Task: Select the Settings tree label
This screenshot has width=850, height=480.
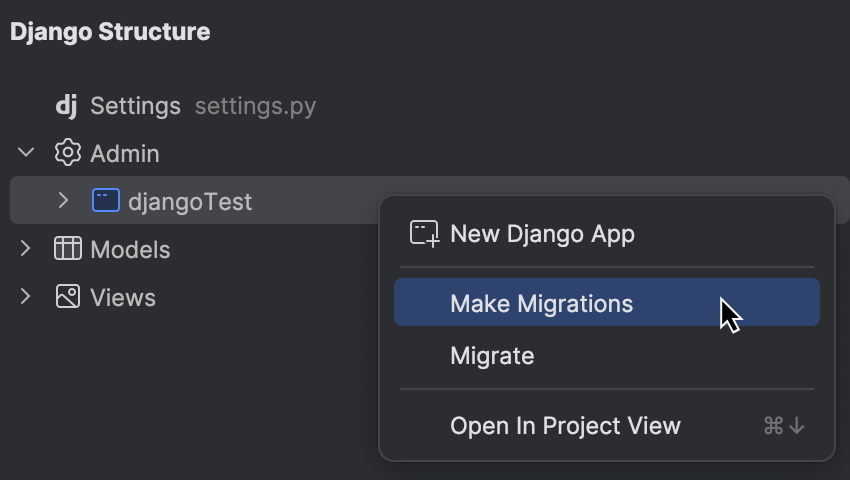Action: pos(136,106)
